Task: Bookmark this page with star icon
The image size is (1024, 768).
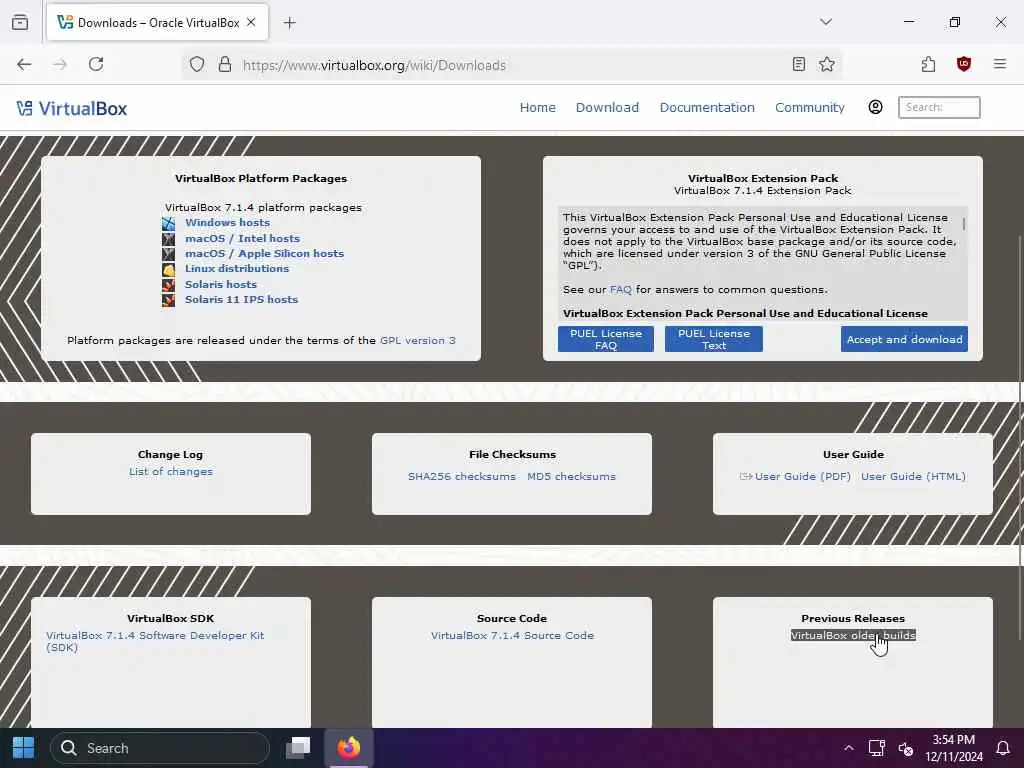Action: 827,64
